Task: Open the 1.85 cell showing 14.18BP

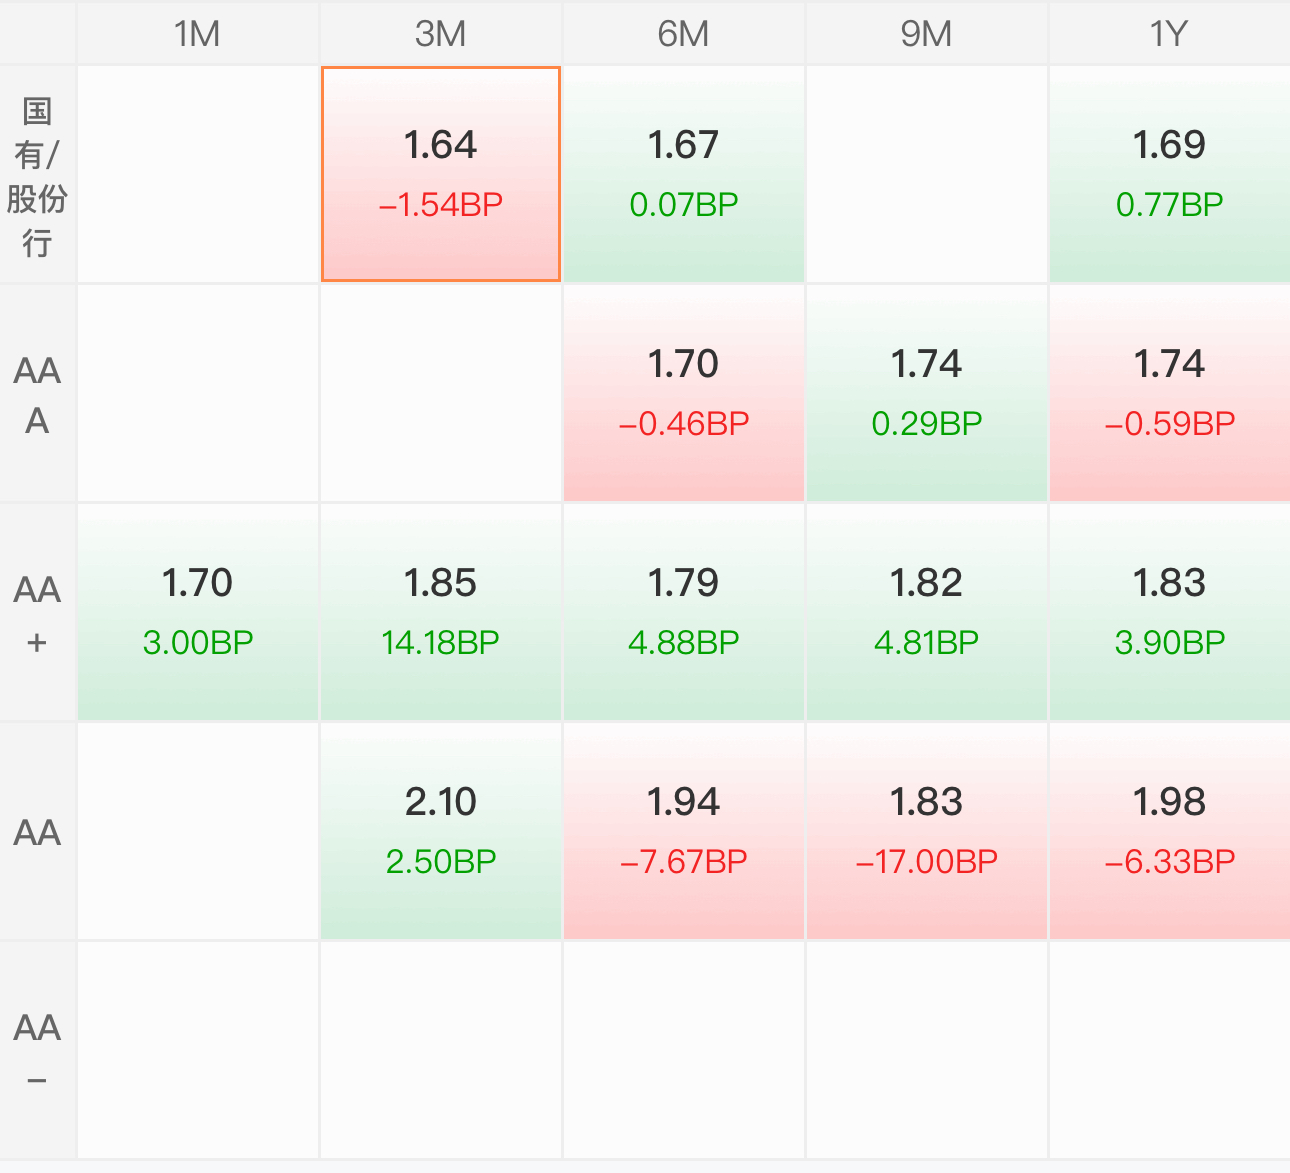Action: click(x=440, y=612)
